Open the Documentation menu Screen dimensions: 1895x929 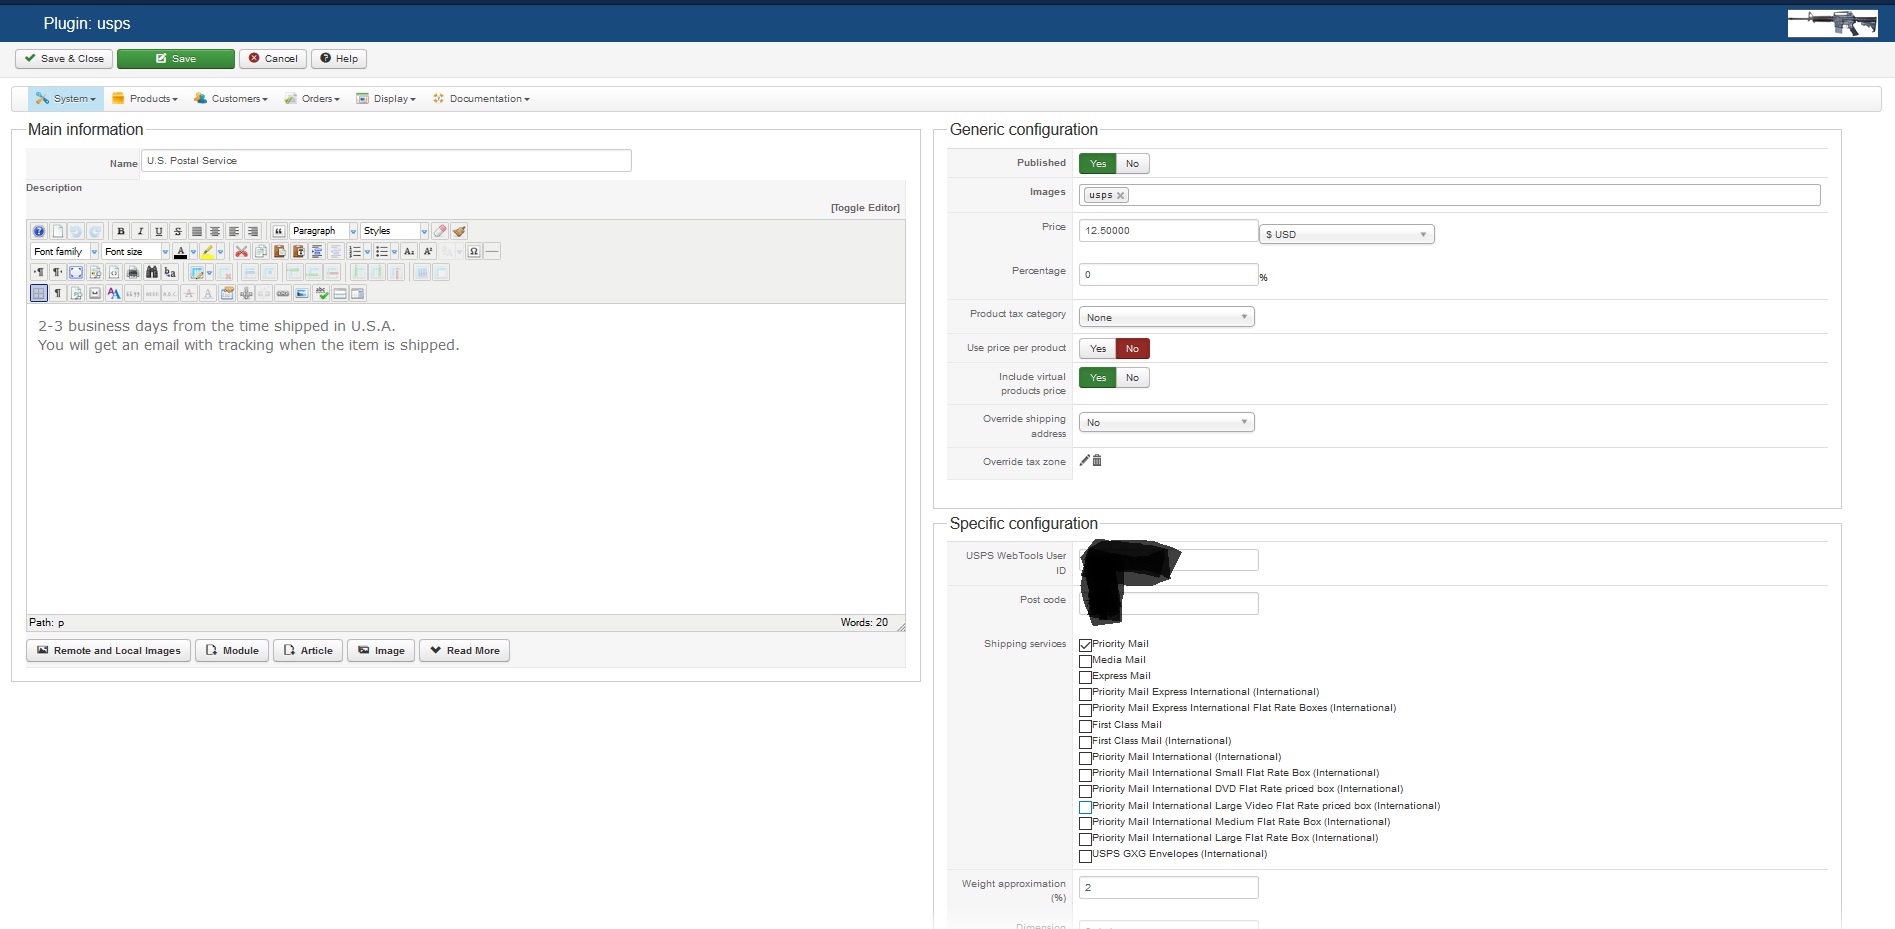(x=481, y=99)
